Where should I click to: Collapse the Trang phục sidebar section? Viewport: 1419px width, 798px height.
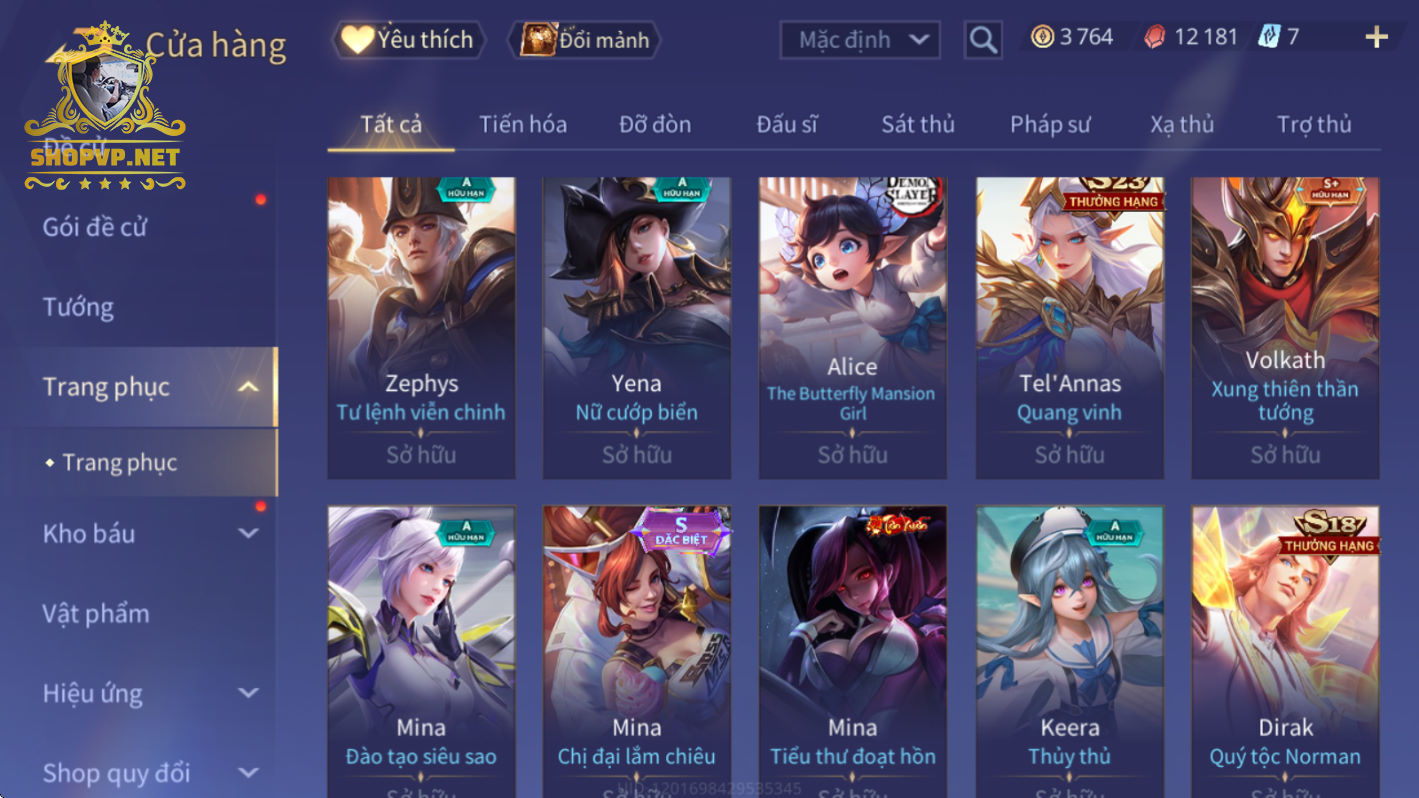click(x=249, y=387)
